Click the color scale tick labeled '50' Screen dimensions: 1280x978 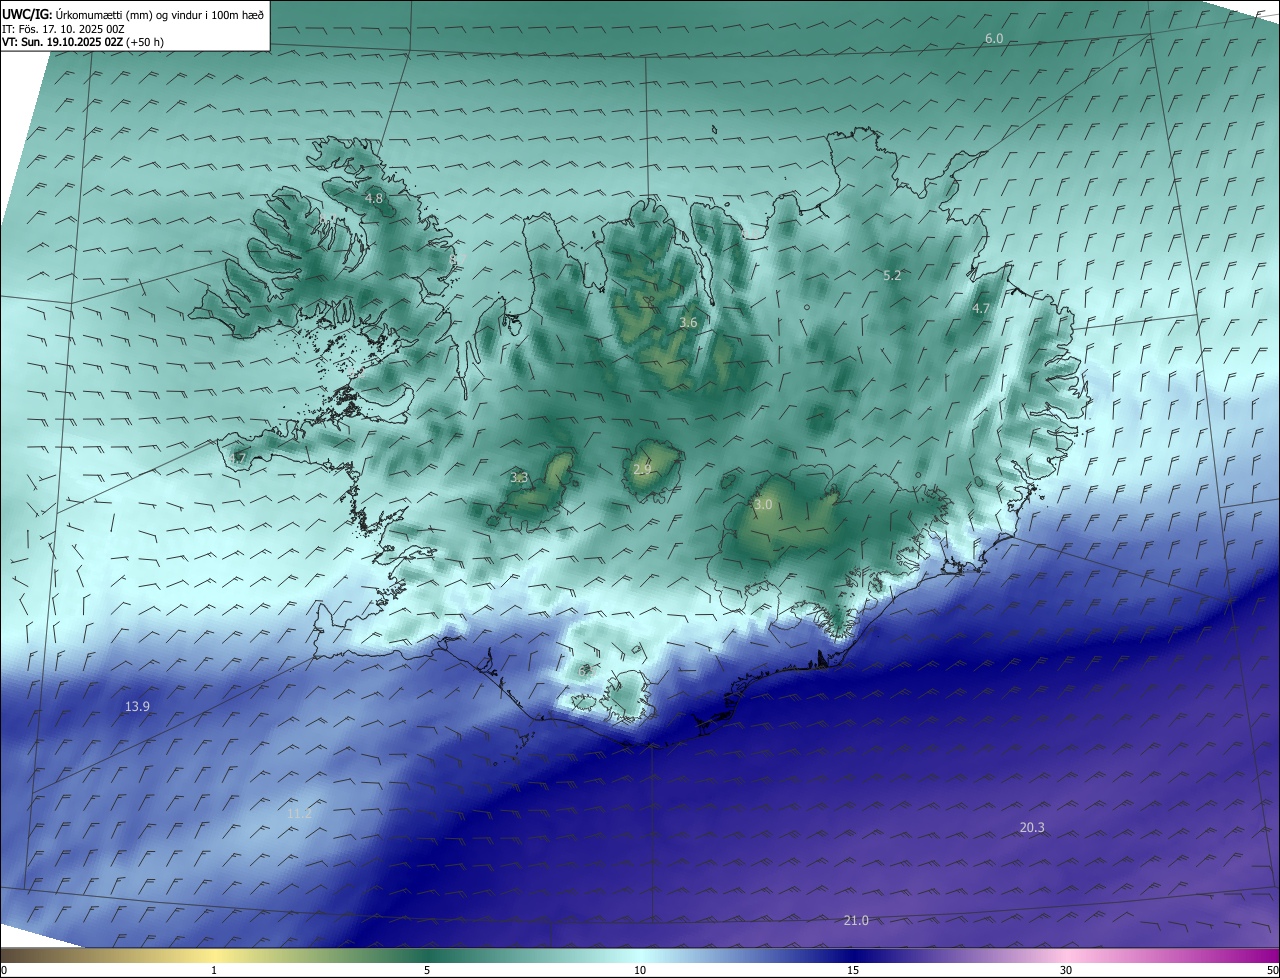pos(1272,970)
